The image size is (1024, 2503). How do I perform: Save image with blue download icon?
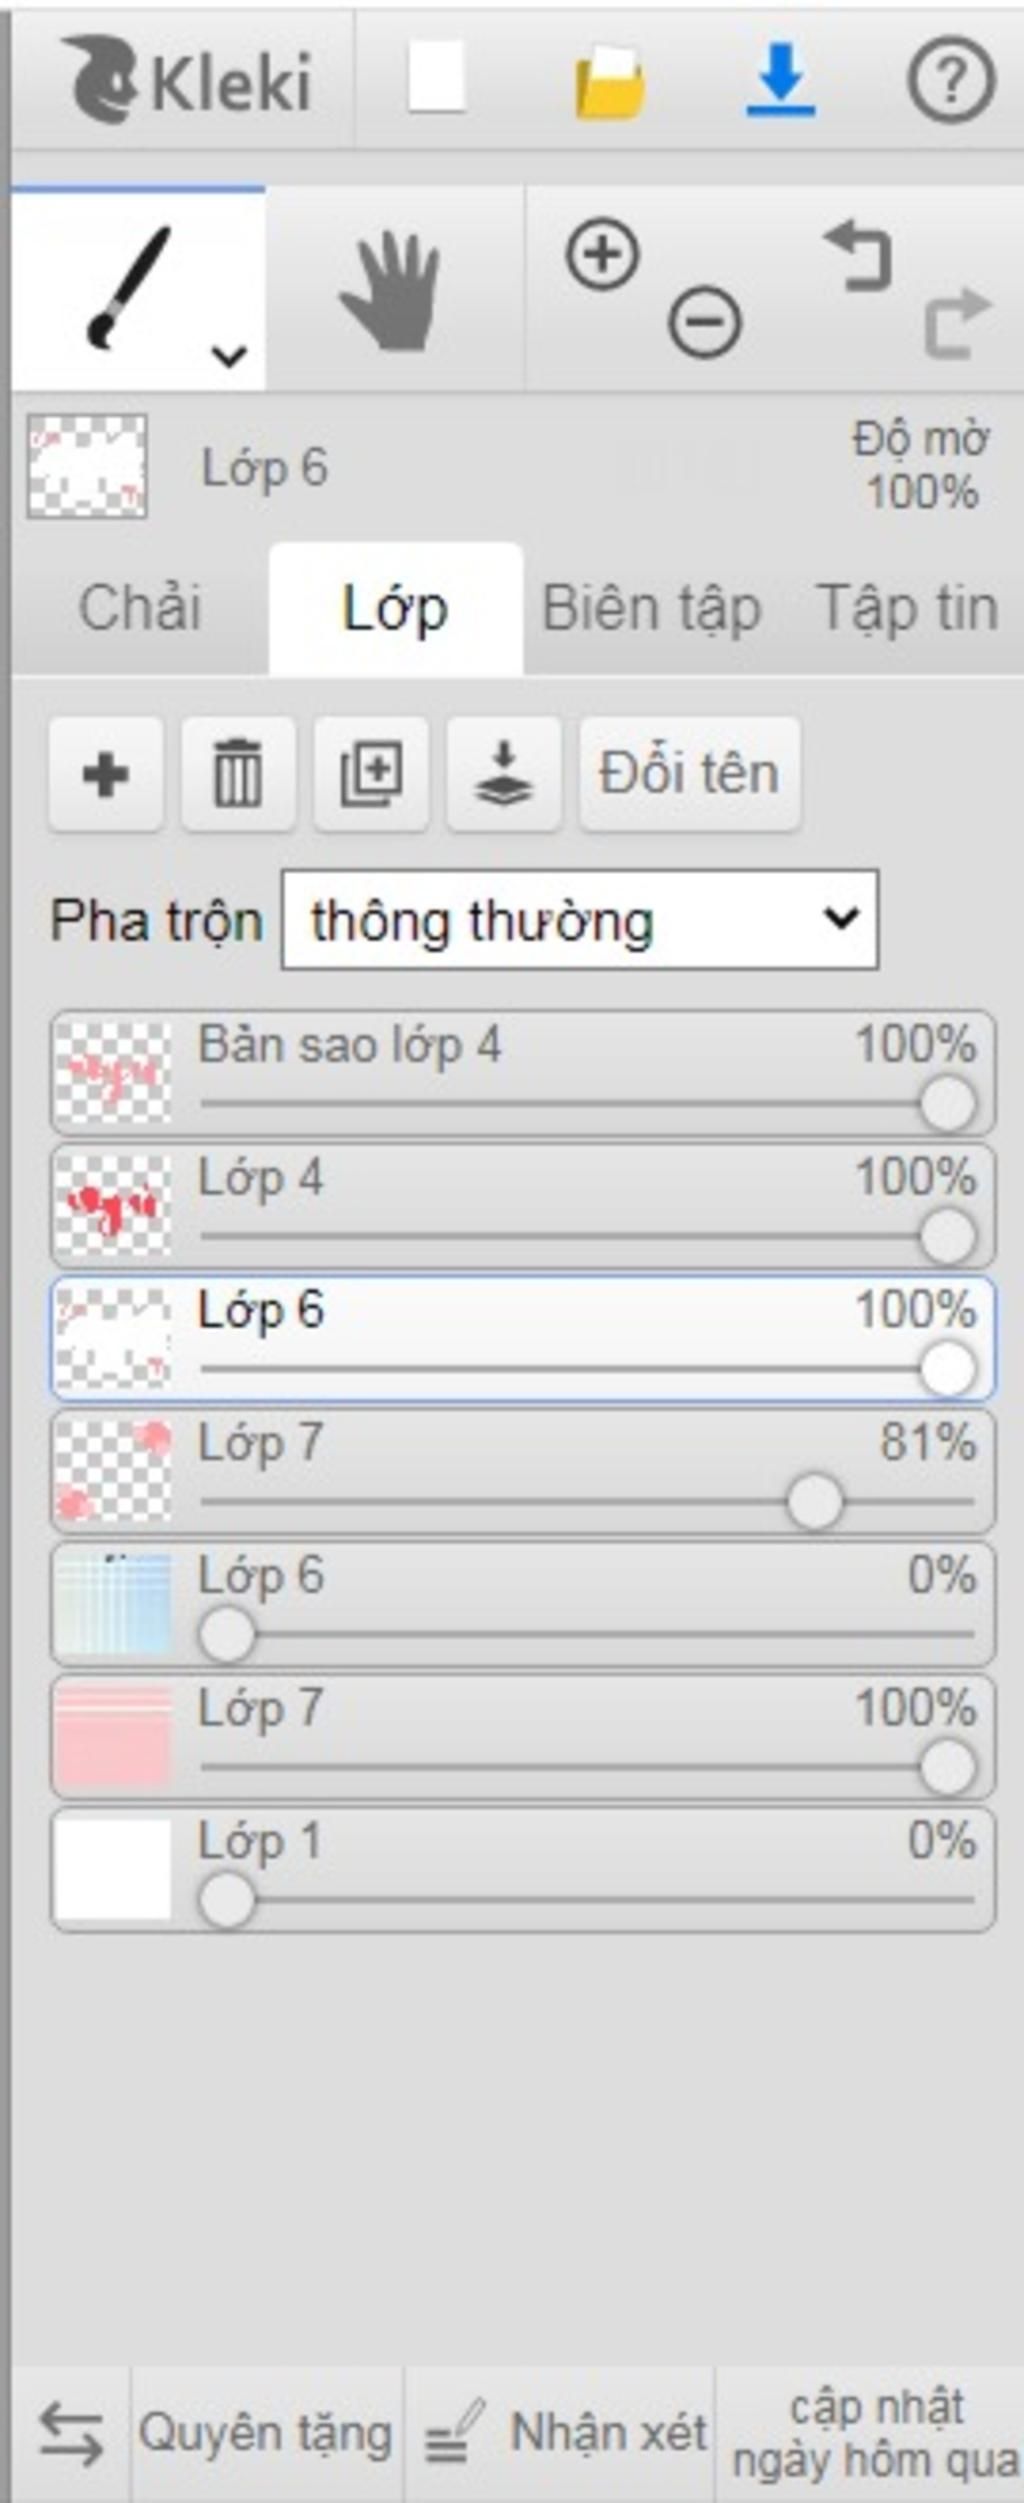pyautogui.click(x=780, y=79)
